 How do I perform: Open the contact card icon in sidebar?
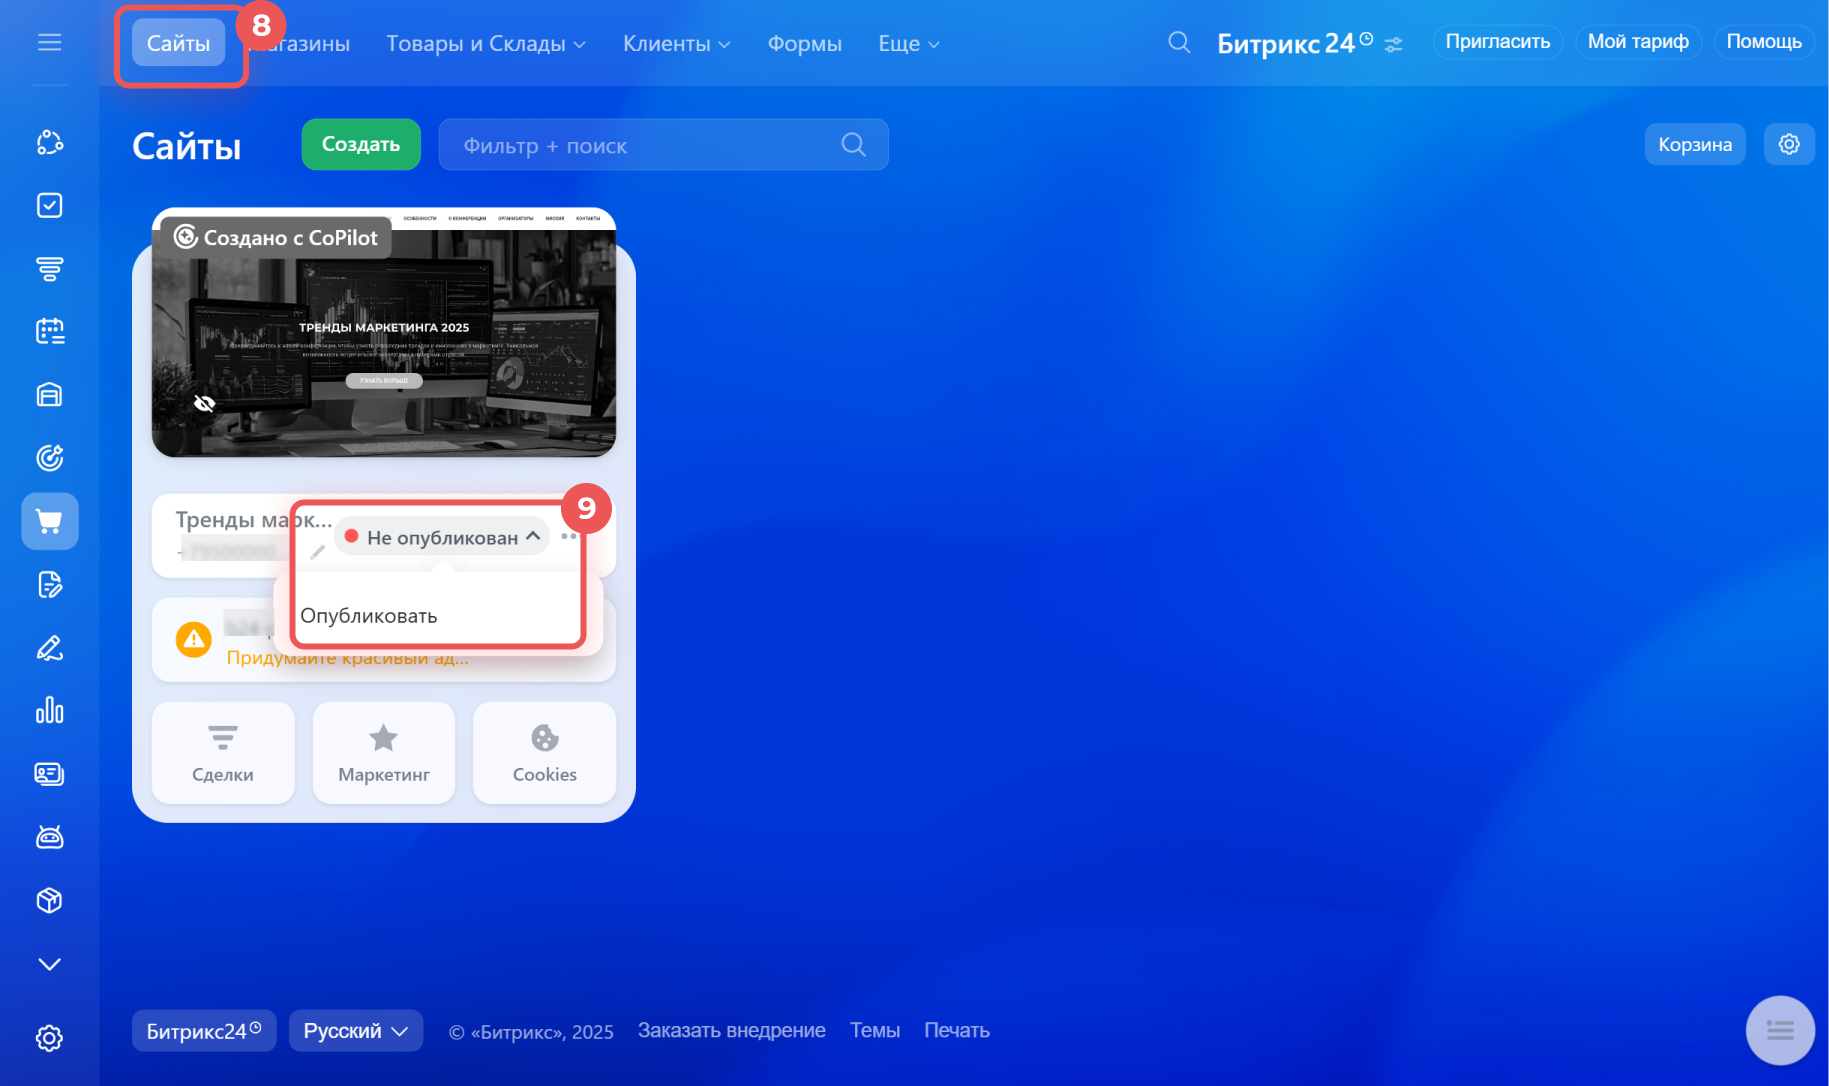49,774
